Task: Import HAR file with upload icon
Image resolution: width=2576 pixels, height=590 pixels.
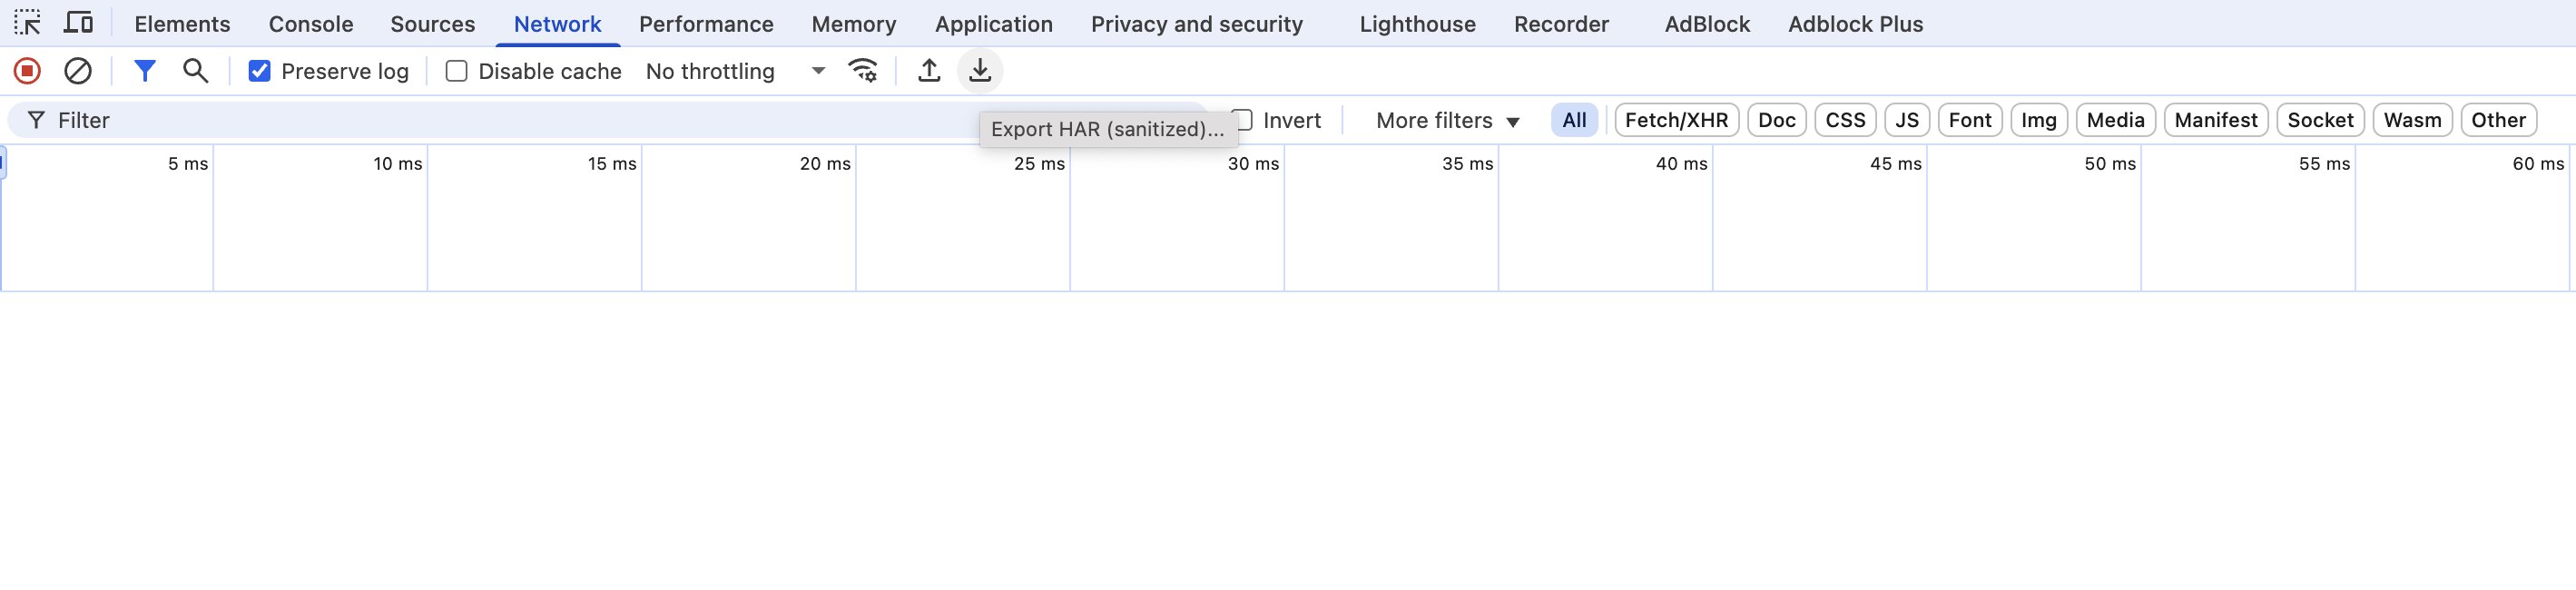Action: pos(929,71)
